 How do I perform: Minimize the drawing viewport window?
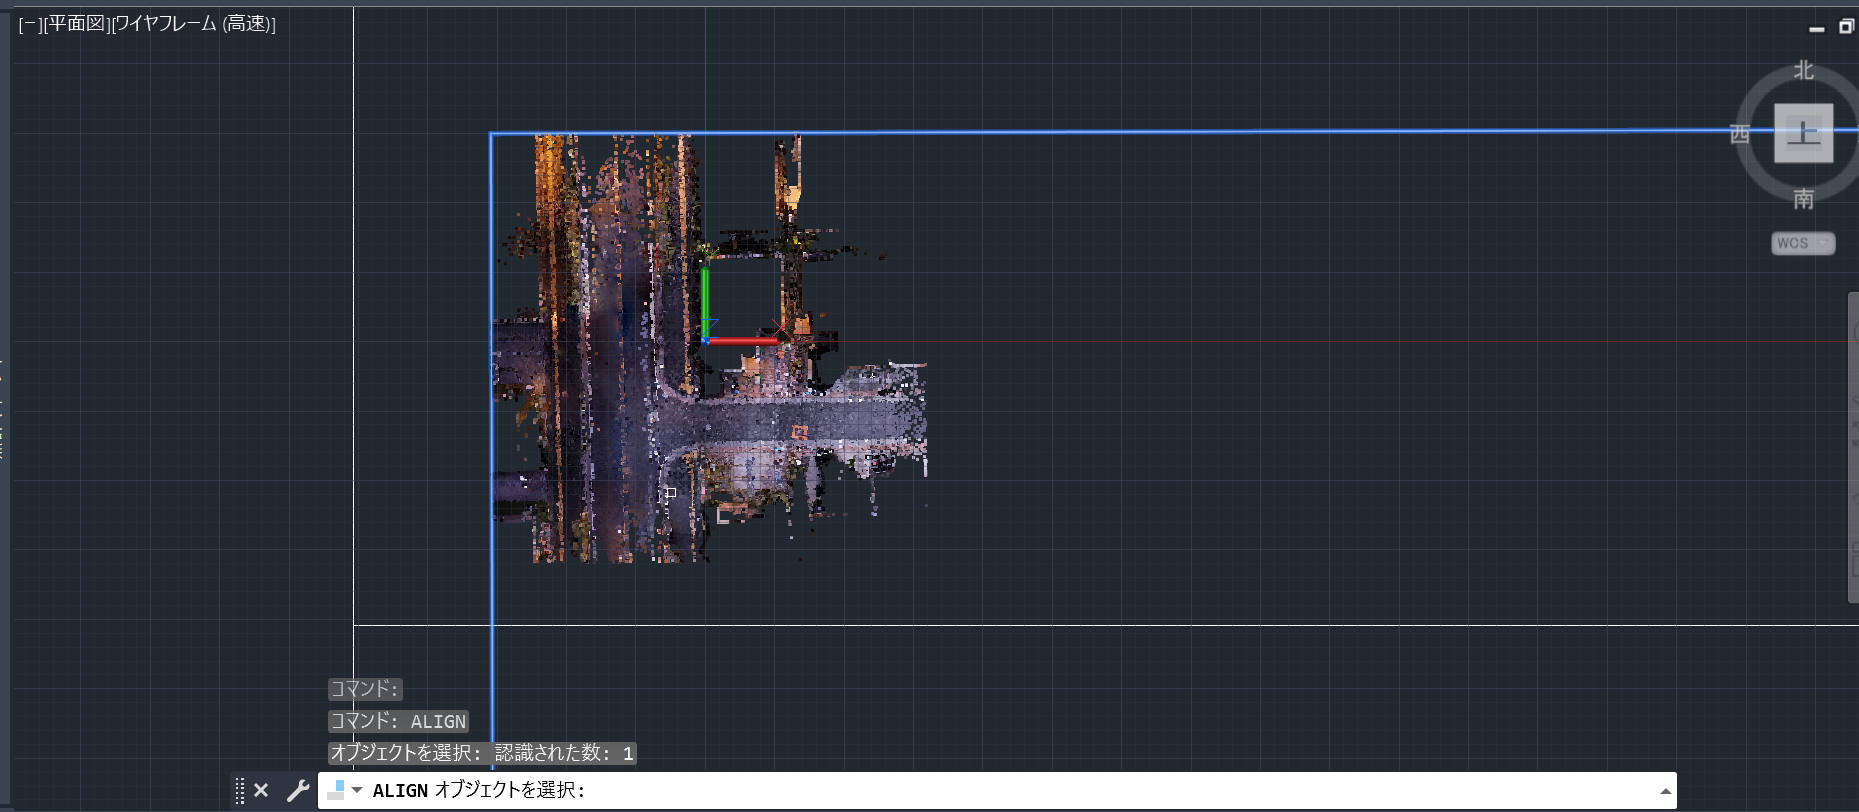1817,28
